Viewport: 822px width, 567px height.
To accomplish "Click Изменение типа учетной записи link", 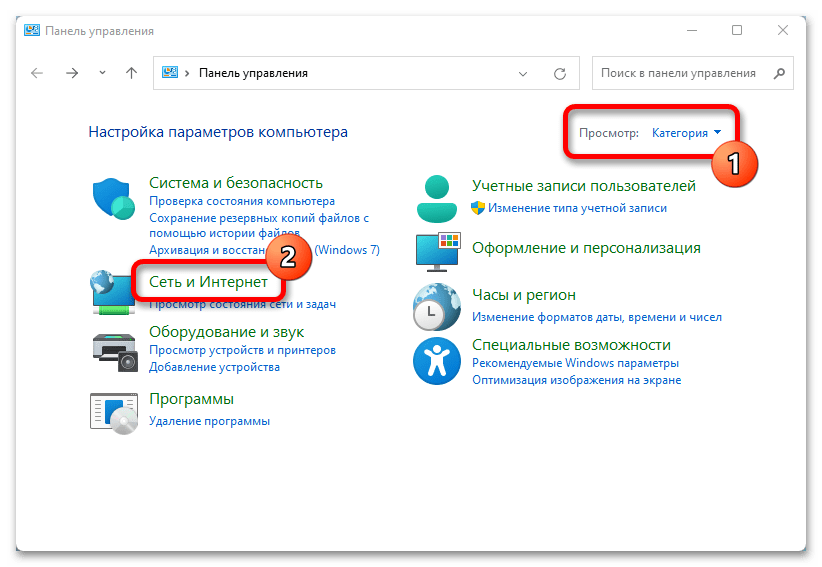I will click(577, 208).
